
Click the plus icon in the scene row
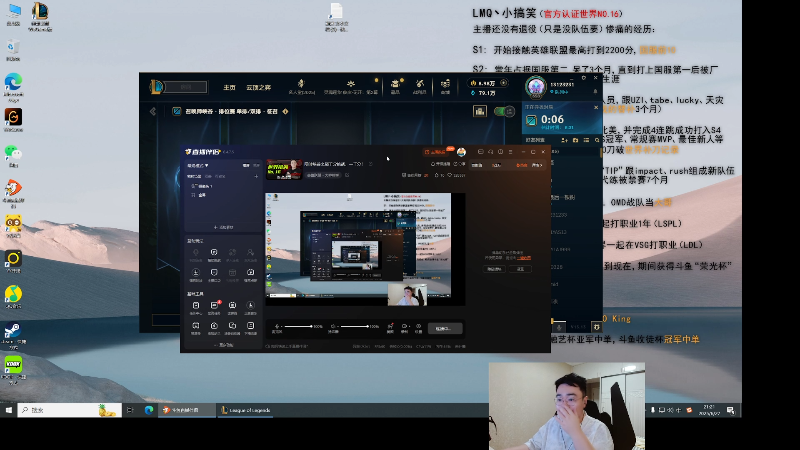pyautogui.click(x=256, y=176)
